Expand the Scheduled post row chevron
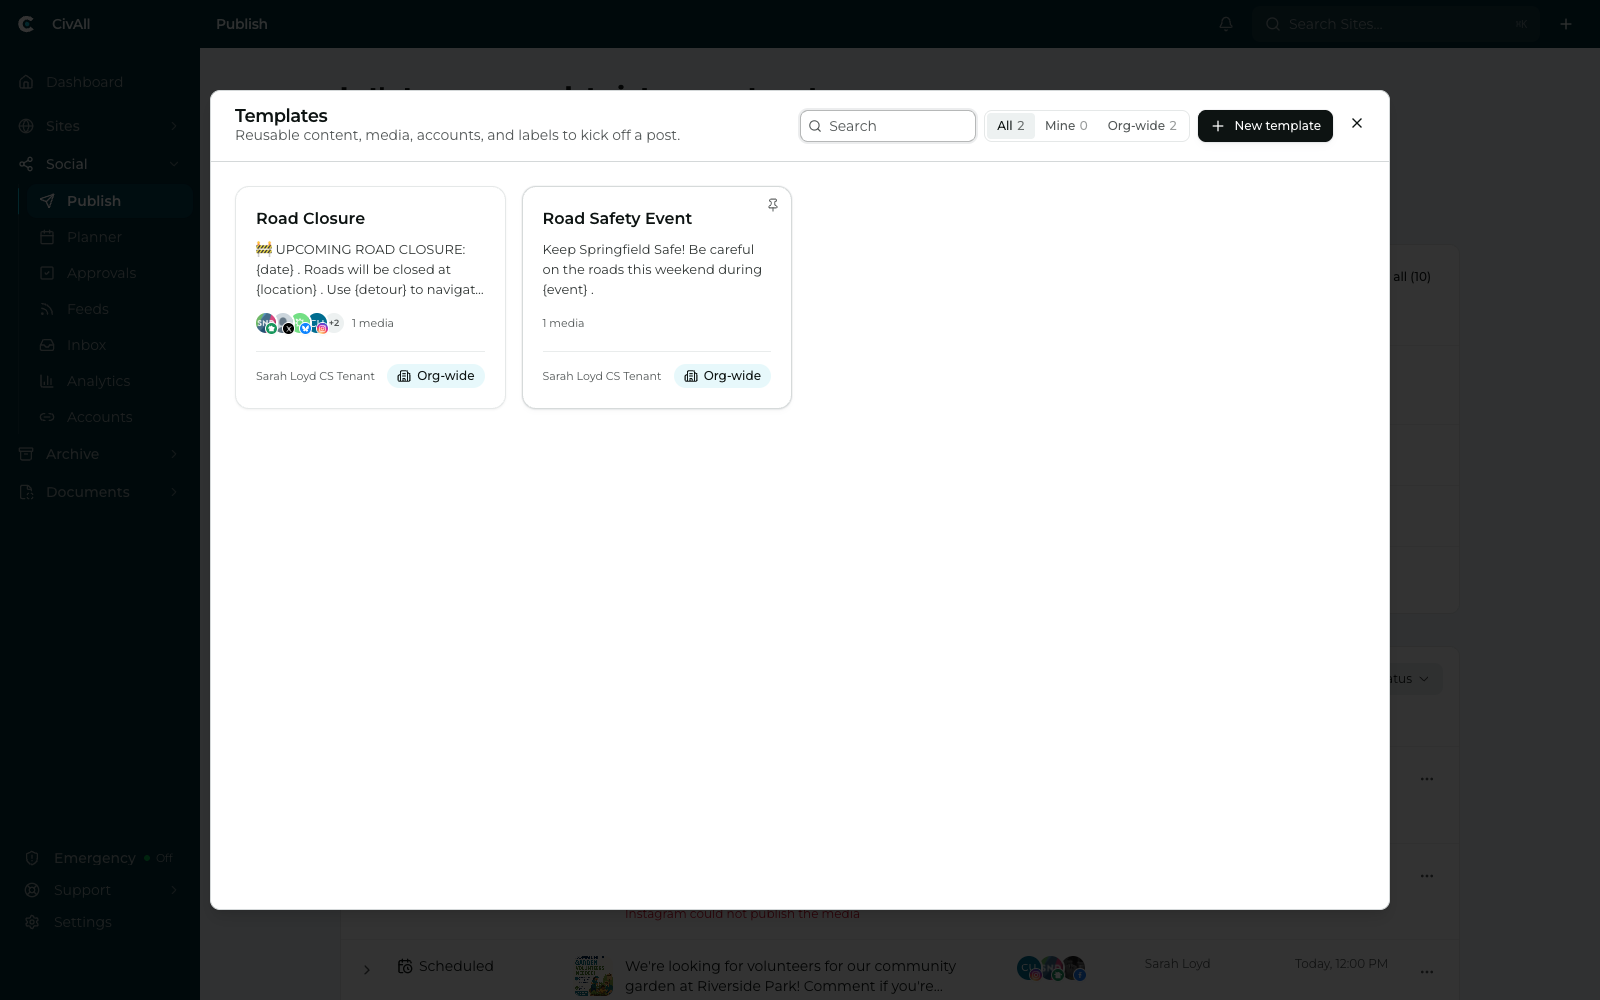This screenshot has height=1000, width=1600. pyautogui.click(x=367, y=969)
